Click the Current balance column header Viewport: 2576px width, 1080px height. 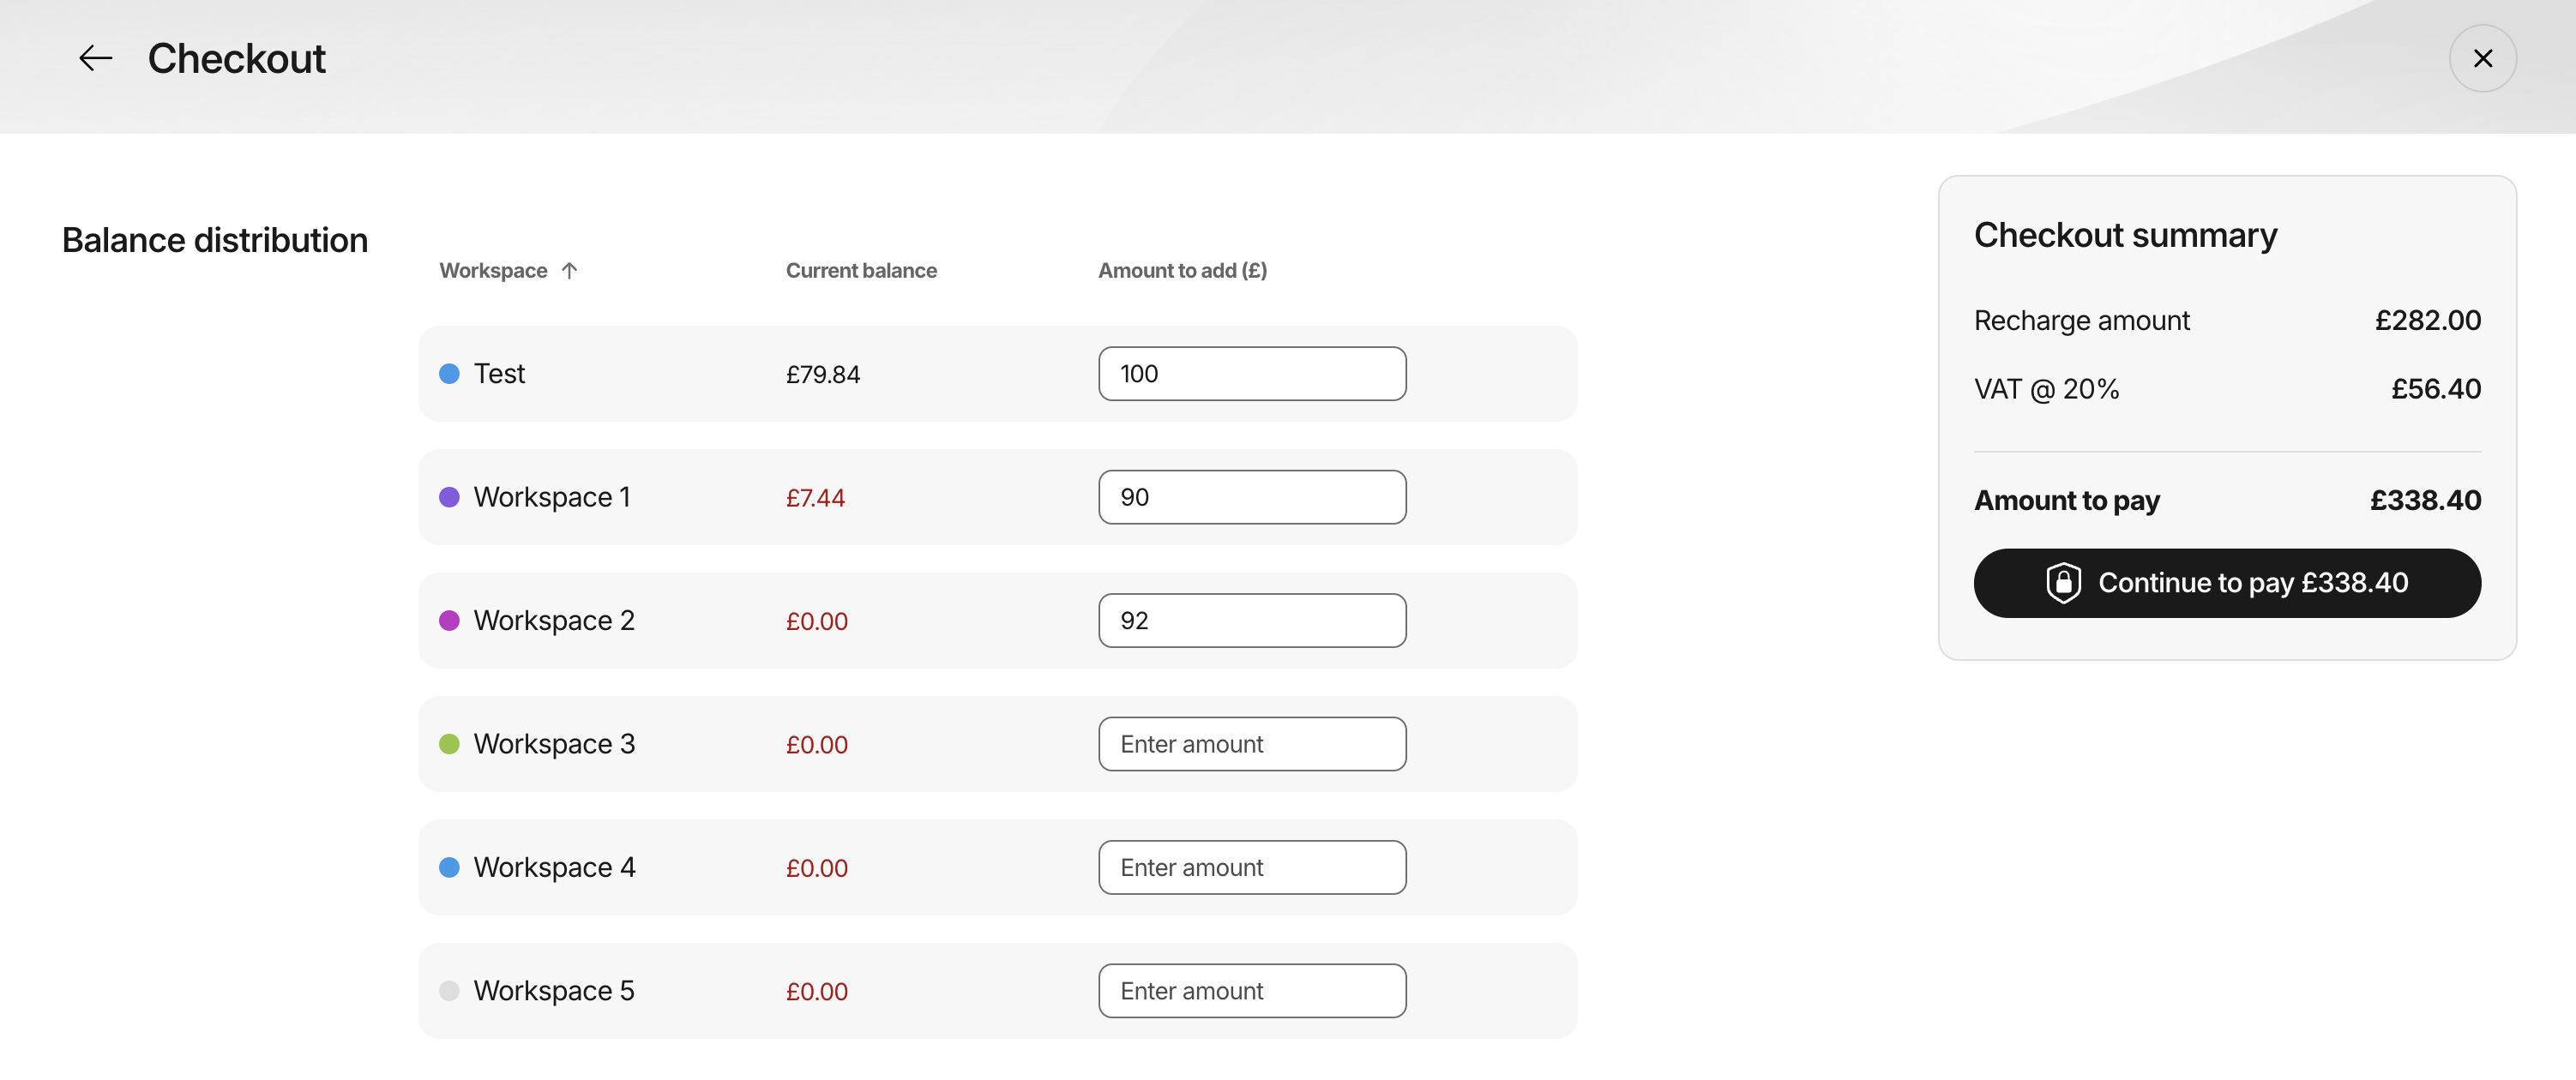861,271
